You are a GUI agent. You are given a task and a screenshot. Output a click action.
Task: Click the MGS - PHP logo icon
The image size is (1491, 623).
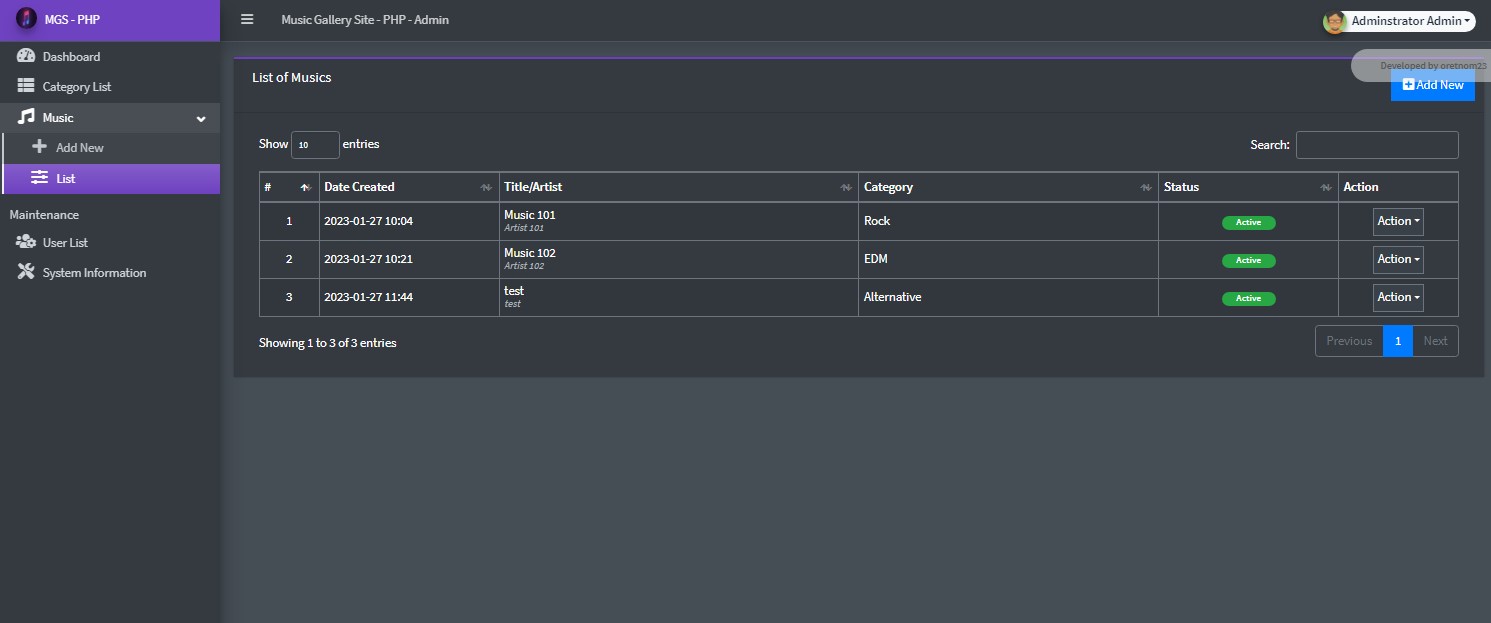click(27, 19)
